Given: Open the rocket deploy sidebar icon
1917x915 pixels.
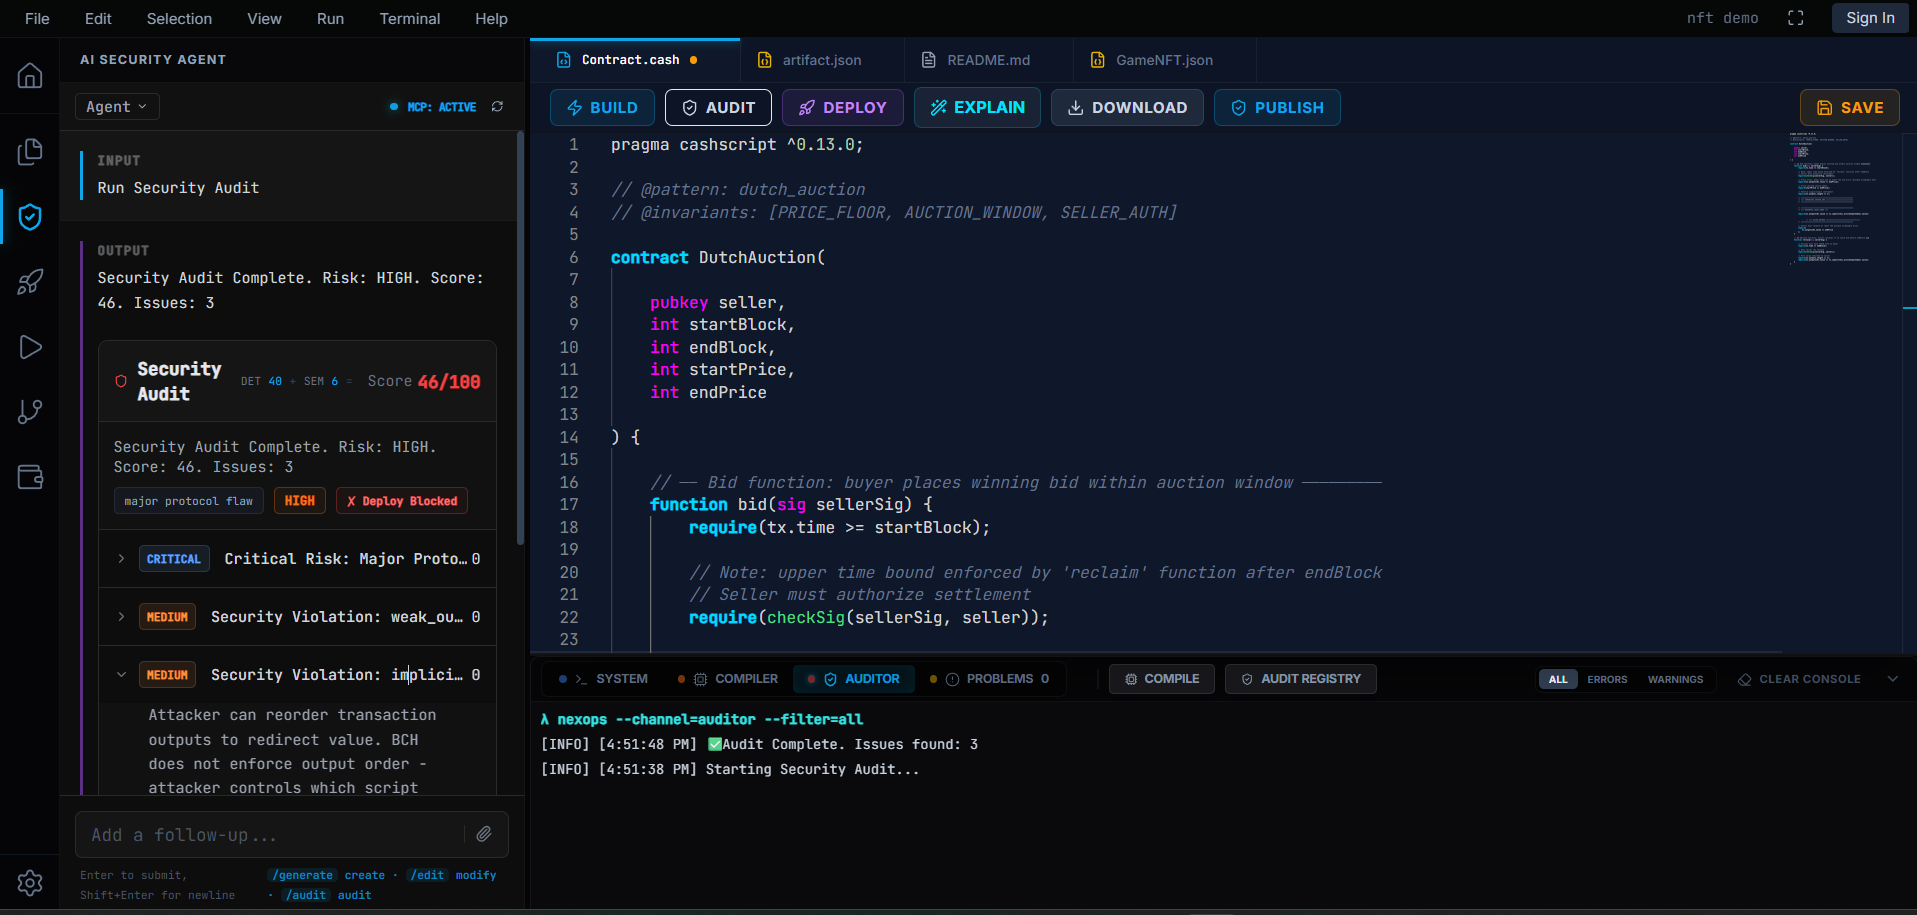Looking at the screenshot, I should (x=30, y=282).
